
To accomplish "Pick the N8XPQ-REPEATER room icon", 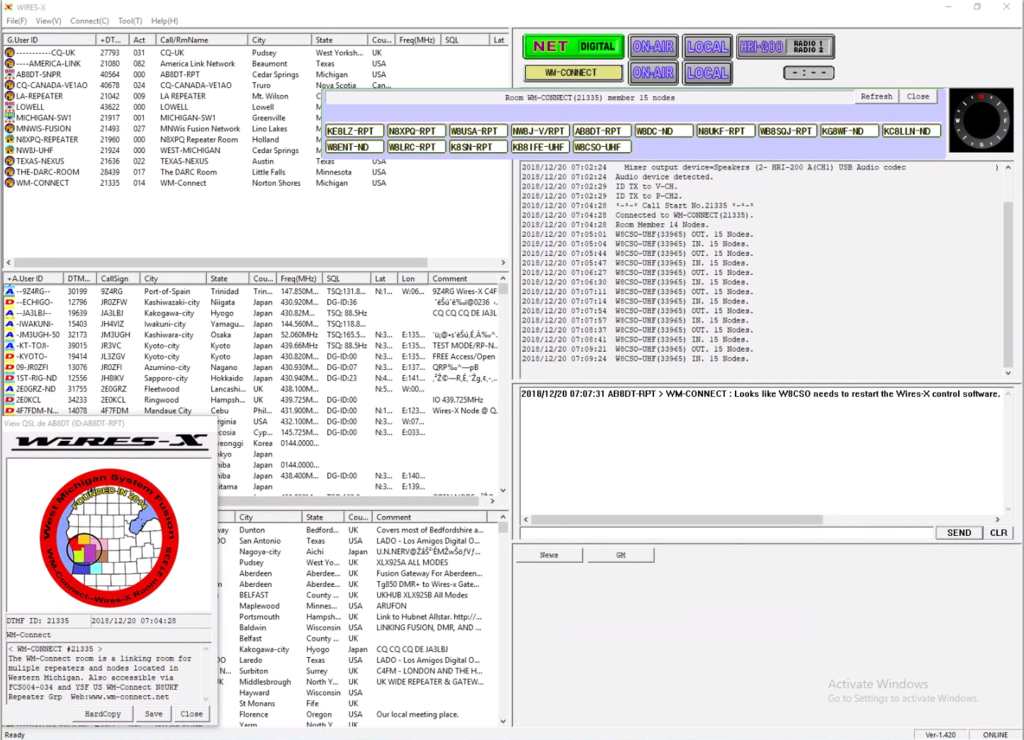I will coord(10,140).
